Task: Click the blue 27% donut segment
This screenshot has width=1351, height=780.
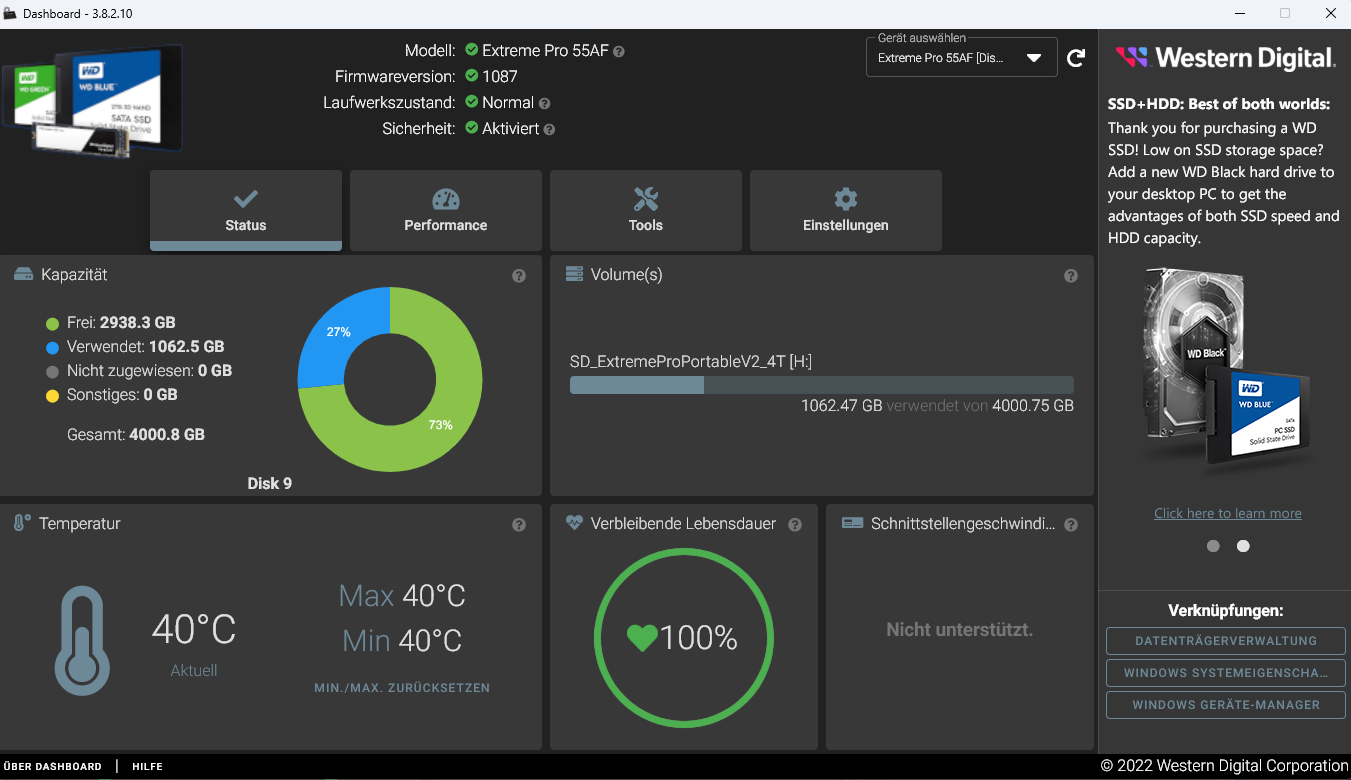Action: coord(338,332)
